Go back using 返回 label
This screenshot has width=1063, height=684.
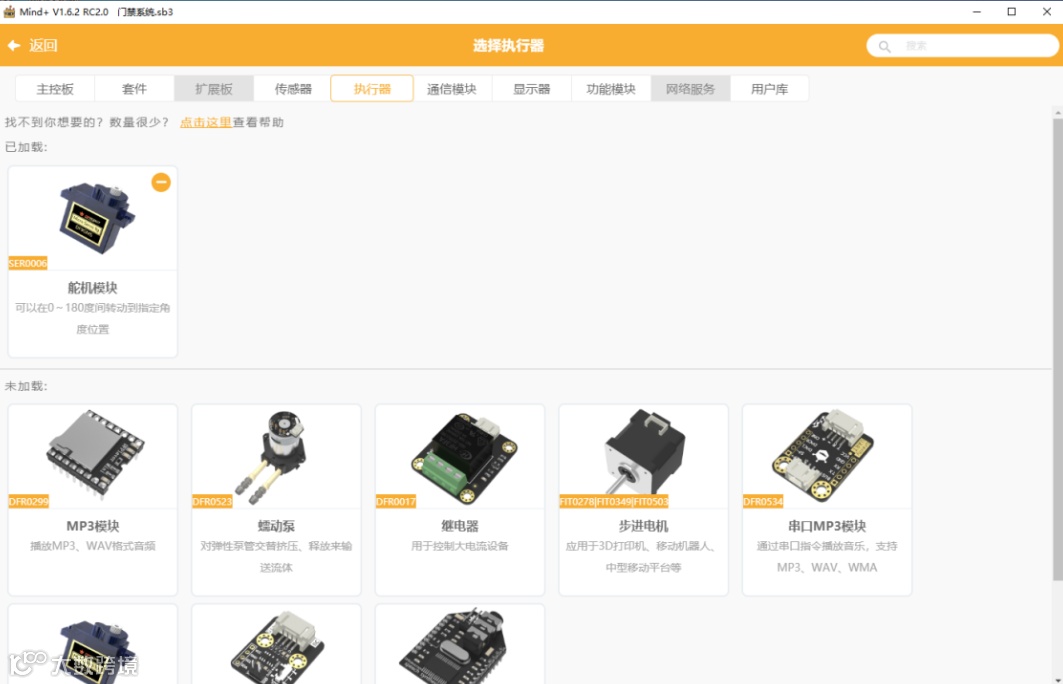pos(43,45)
